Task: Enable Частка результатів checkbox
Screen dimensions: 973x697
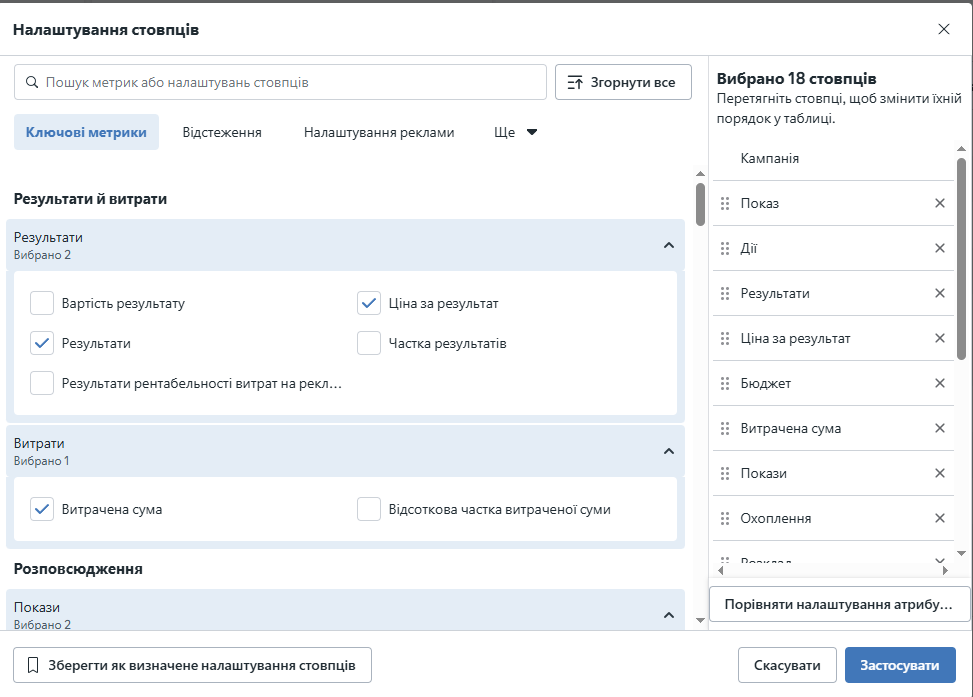Action: 369,343
